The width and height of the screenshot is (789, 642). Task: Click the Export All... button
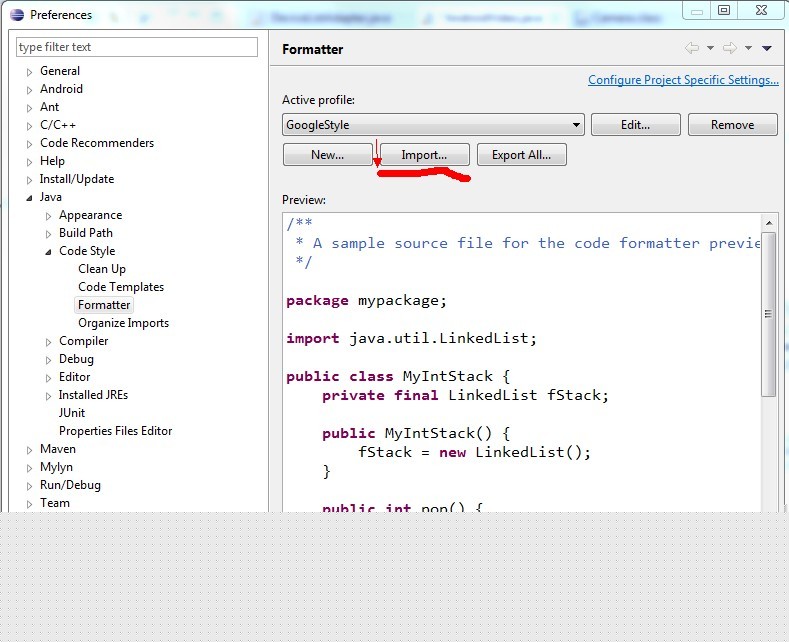tap(521, 154)
